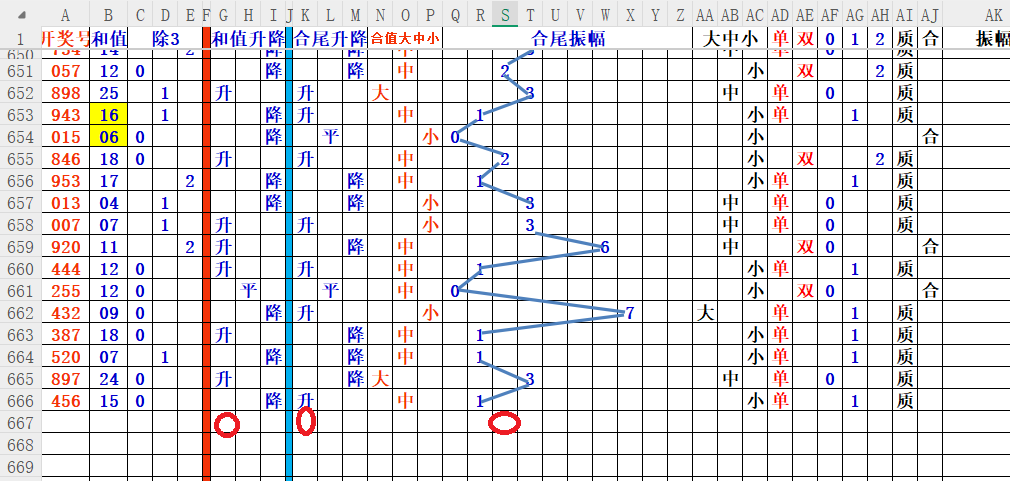Click amplitude value 6 in row 659
Screen dimensions: 1010x481
[x=605, y=247]
